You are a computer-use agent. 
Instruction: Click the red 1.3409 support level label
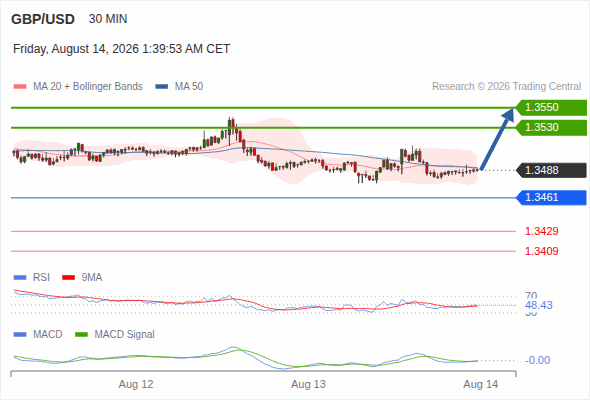pyautogui.click(x=541, y=251)
